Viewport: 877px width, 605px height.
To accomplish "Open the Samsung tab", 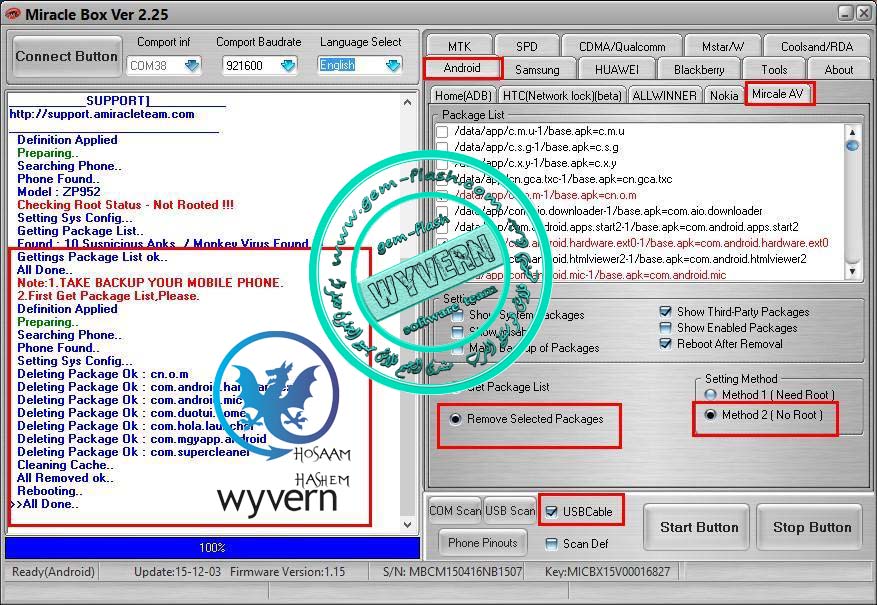I will tap(537, 70).
